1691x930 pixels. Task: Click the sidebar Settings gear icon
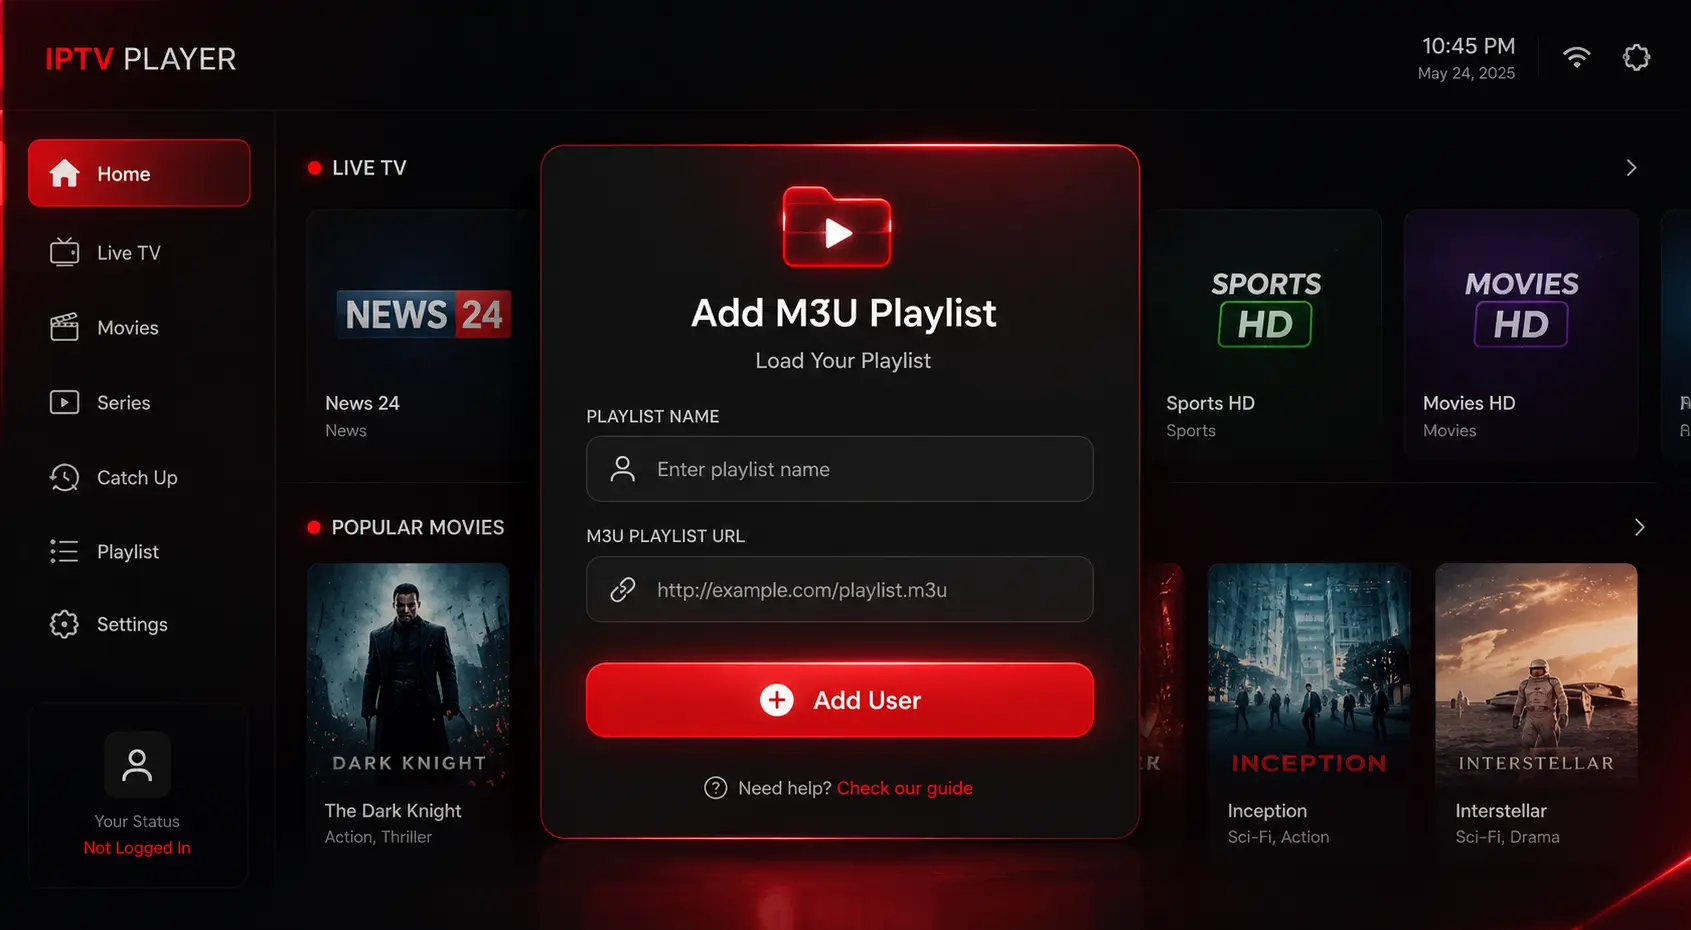[65, 624]
